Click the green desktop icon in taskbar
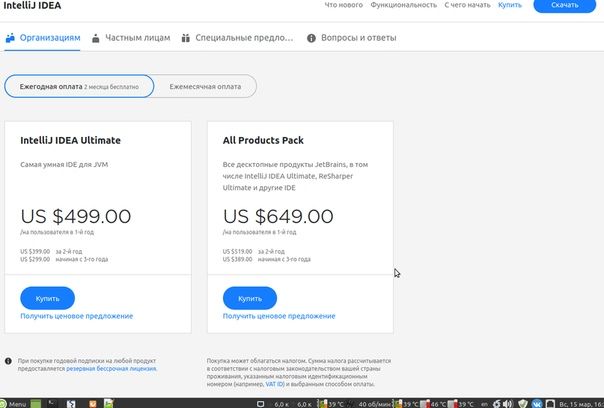This screenshot has height=408, width=604. pyautogui.click(x=35, y=404)
